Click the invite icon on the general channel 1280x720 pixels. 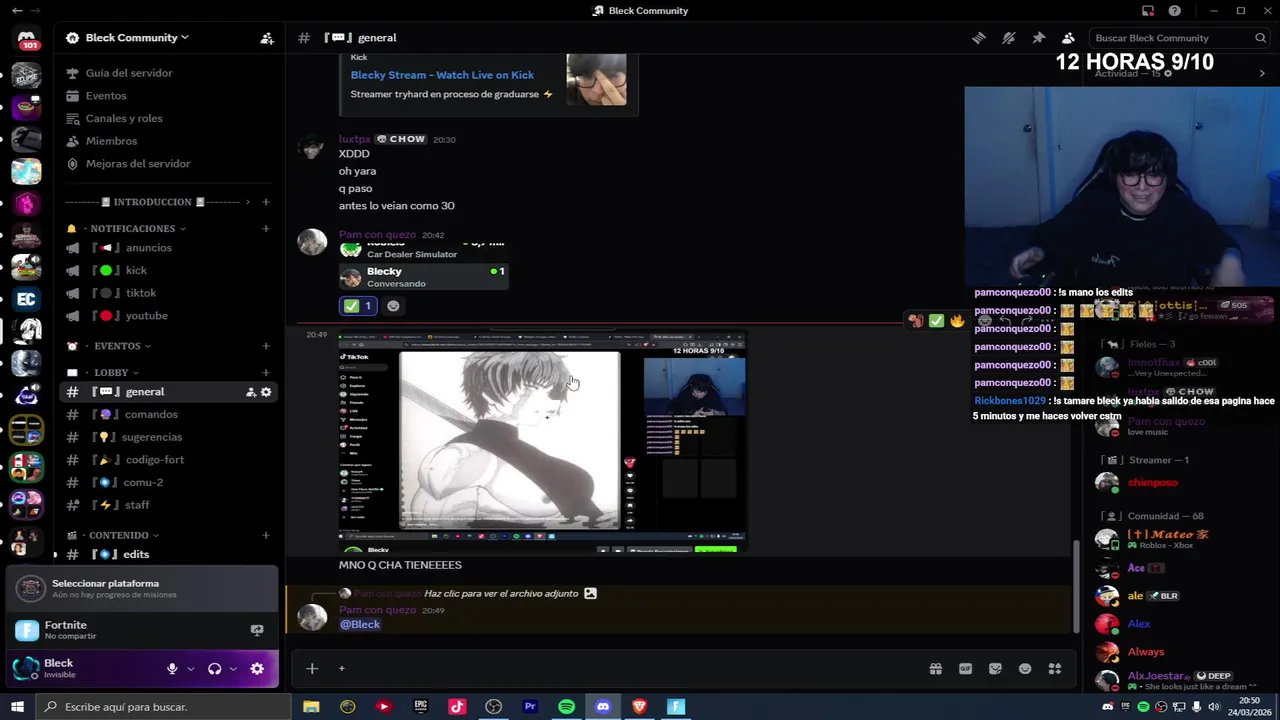pyautogui.click(x=251, y=392)
